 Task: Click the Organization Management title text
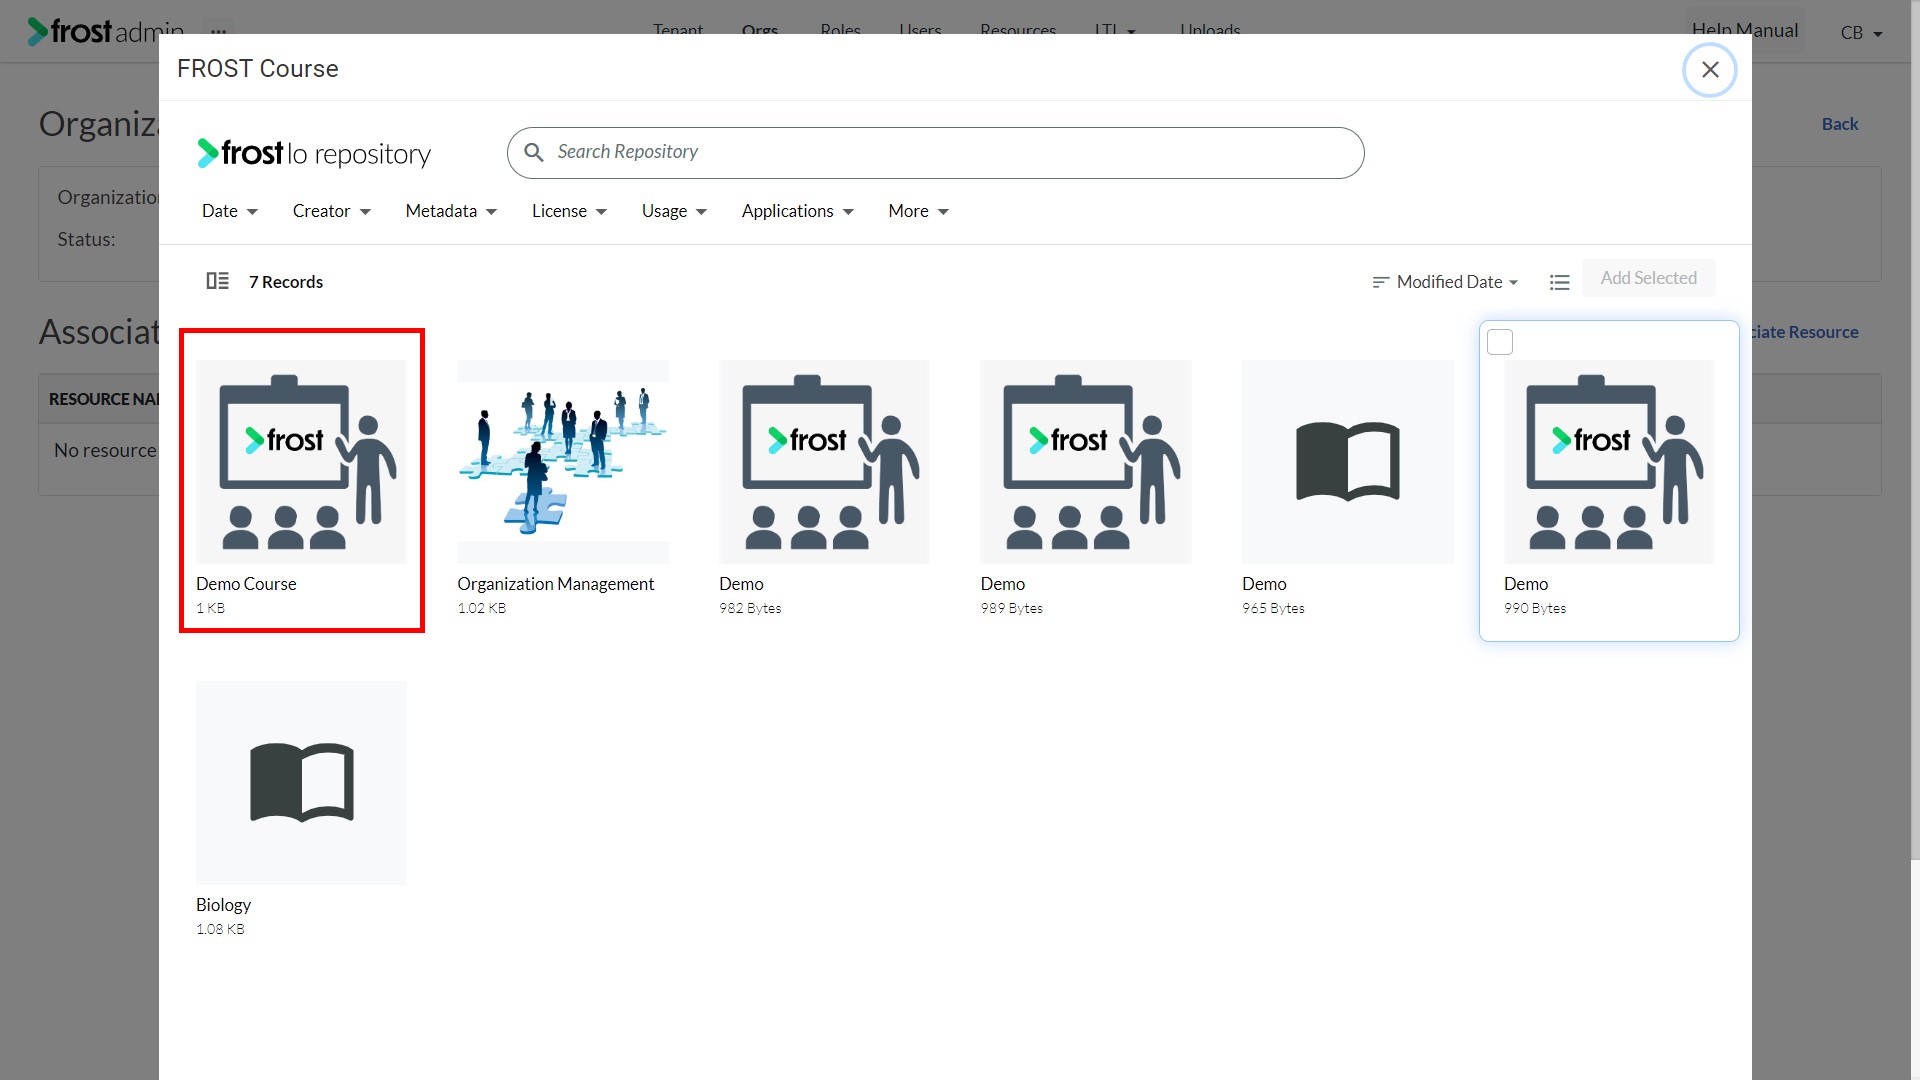(555, 584)
